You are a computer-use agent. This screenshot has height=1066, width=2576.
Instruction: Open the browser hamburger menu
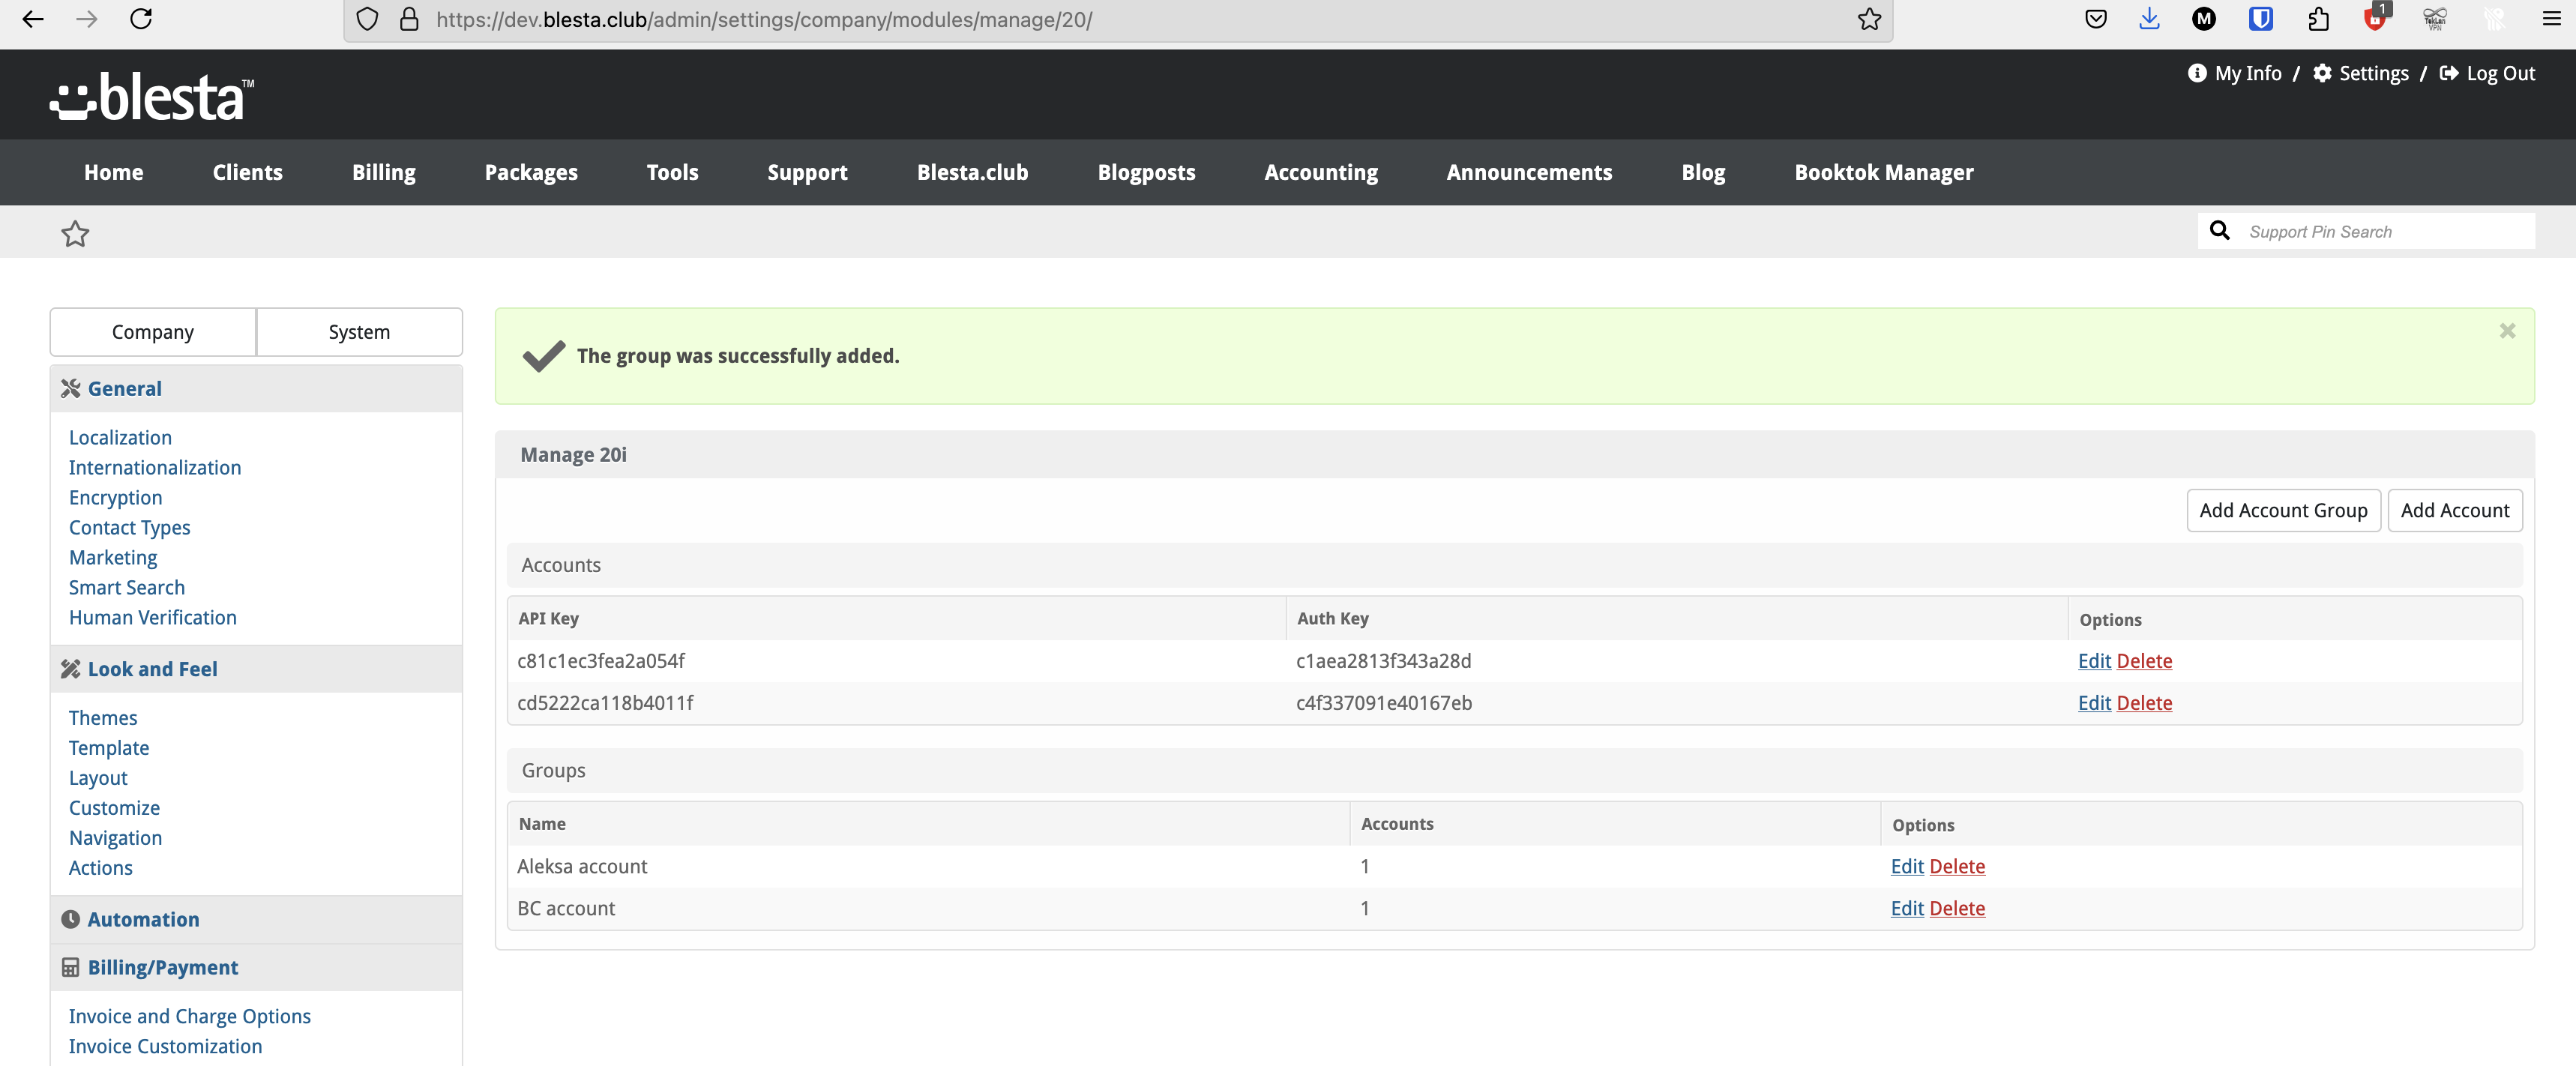pyautogui.click(x=2551, y=19)
